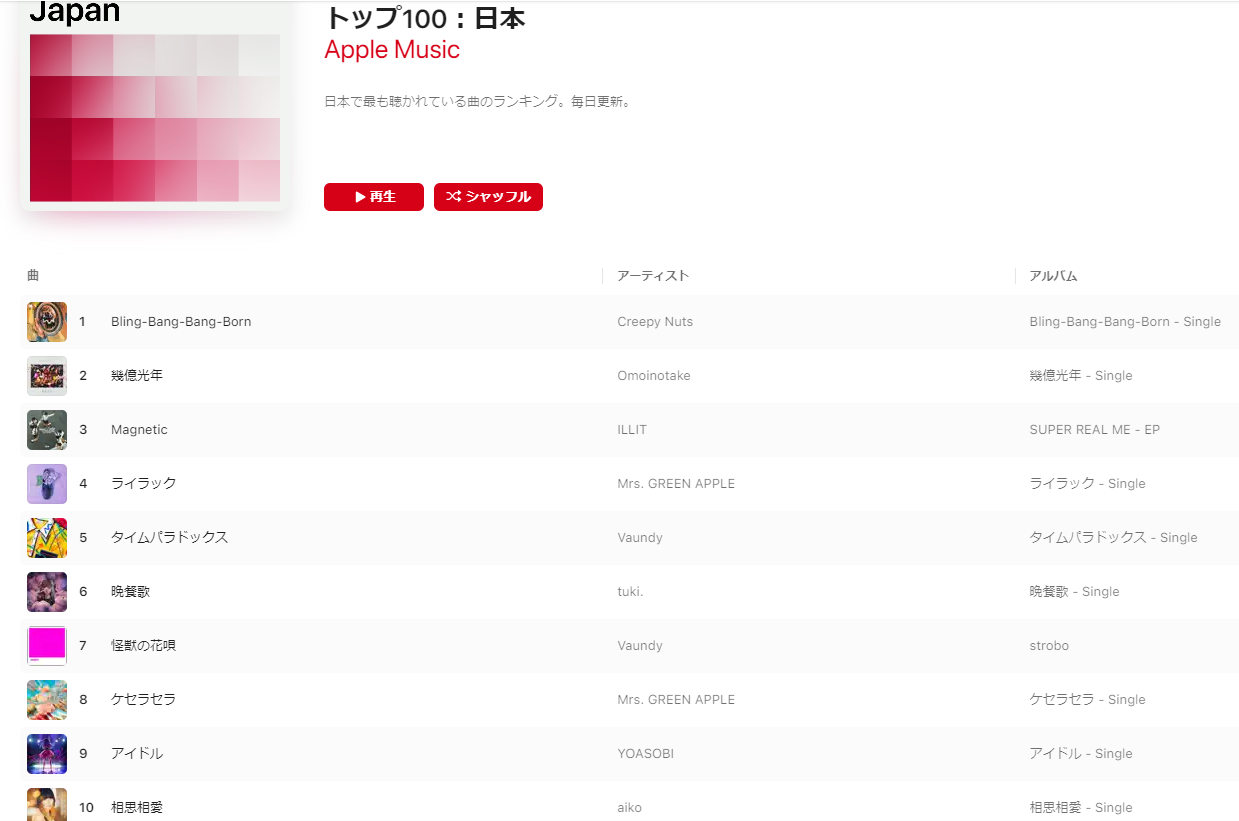1239x821 pixels.
Task: Click the magenta 怪獣の花唄 album artwork
Action: click(x=47, y=646)
